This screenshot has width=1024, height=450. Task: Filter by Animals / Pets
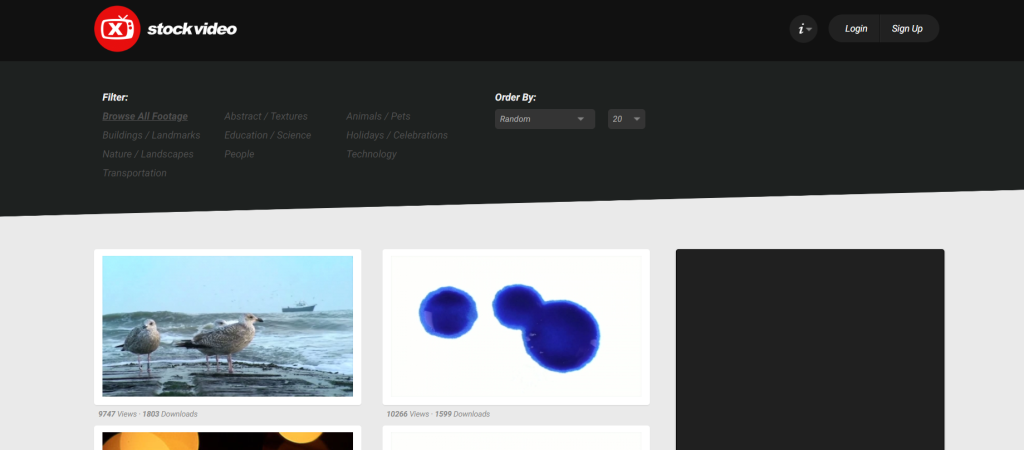(378, 116)
